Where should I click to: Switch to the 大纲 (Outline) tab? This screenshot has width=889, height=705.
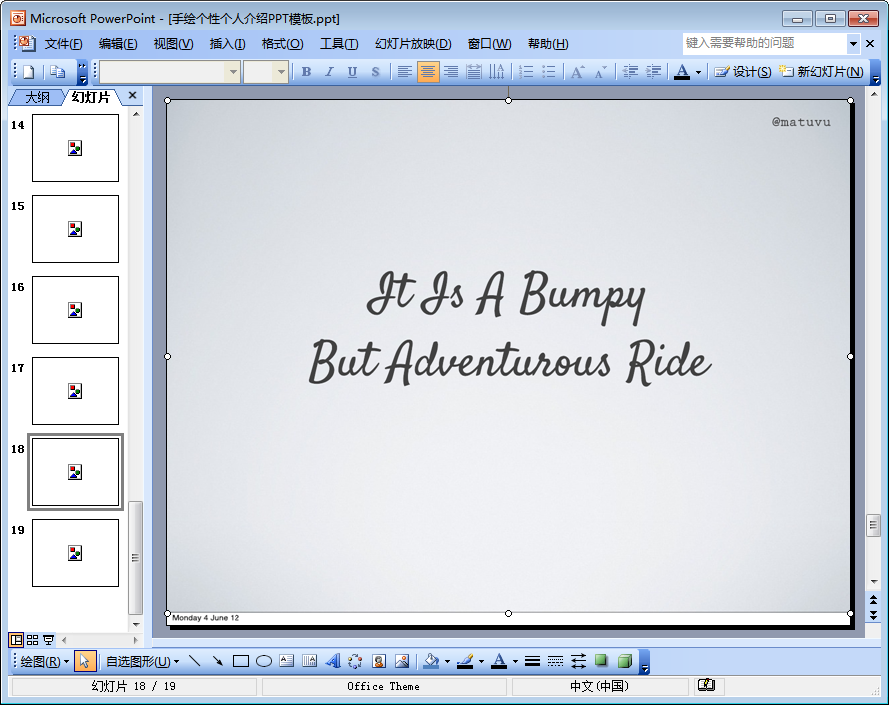(37, 97)
